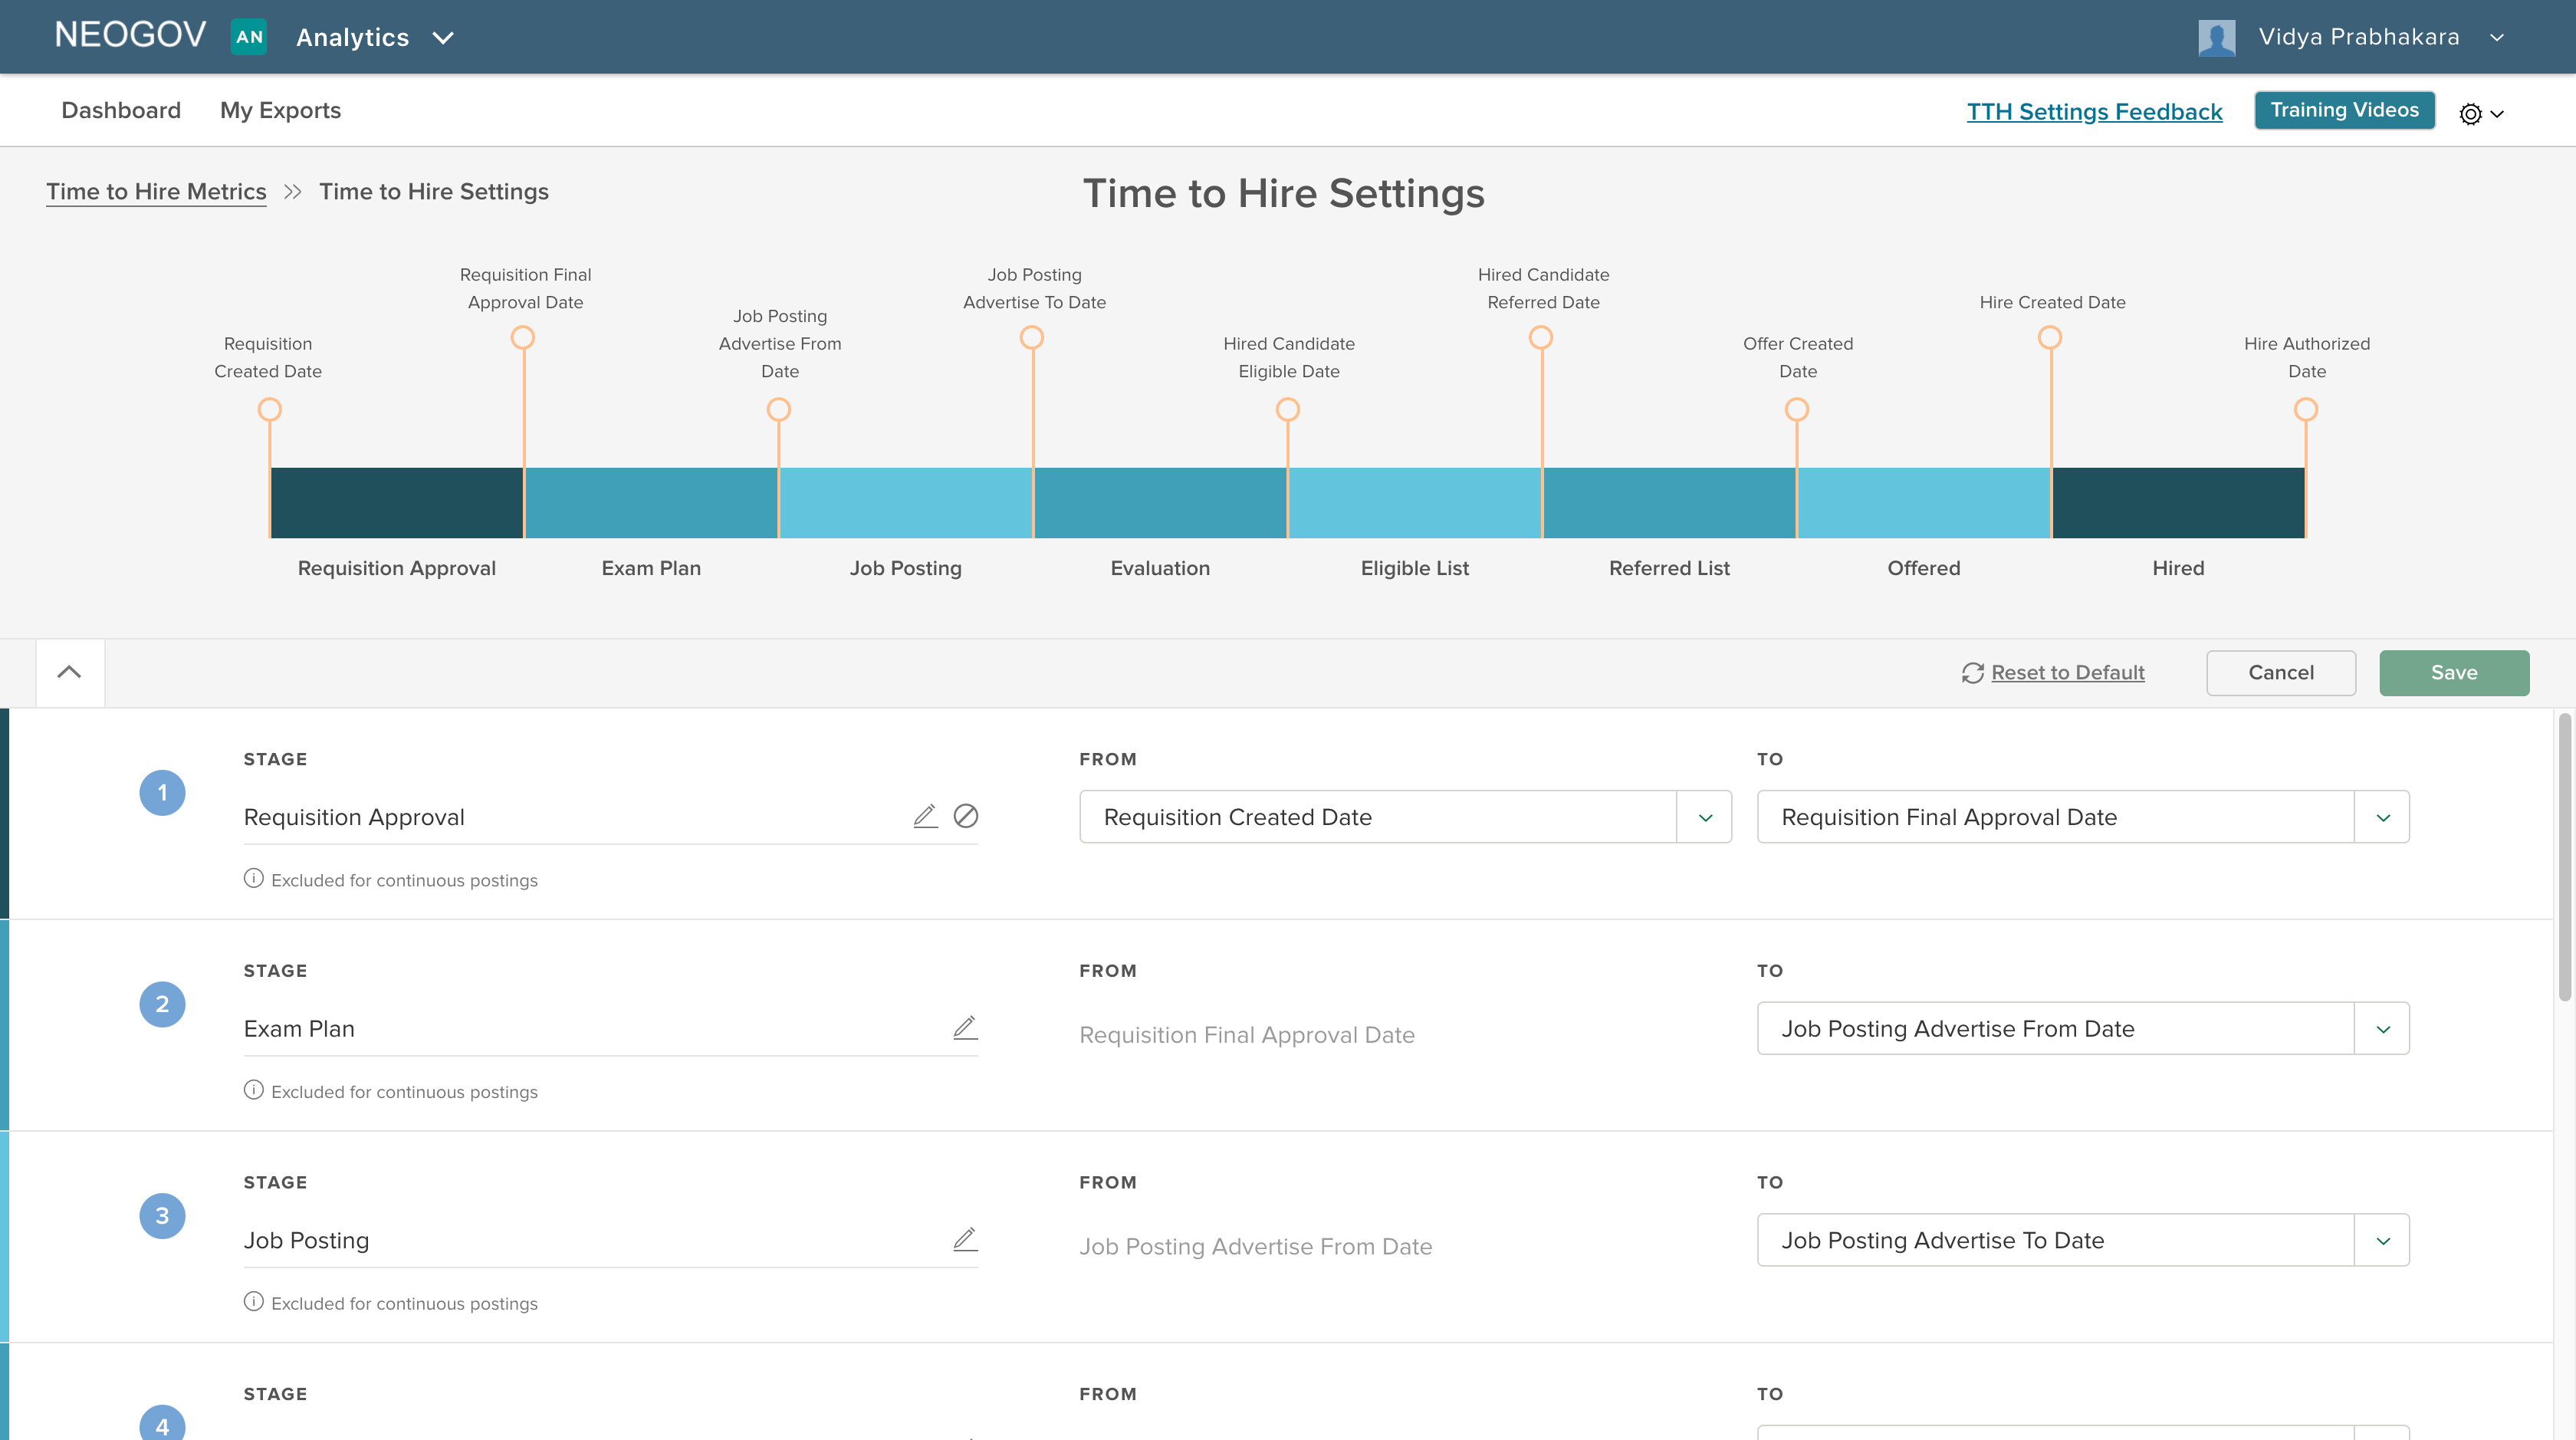Click info icon under Exam Plan stage
2576x1440 pixels.
click(254, 1090)
